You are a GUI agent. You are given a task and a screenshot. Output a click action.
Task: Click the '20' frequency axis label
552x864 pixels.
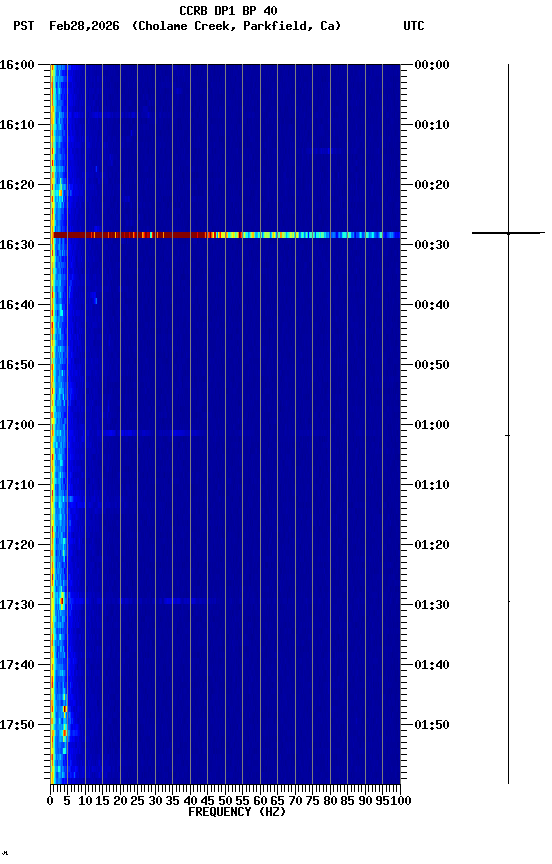(x=120, y=801)
